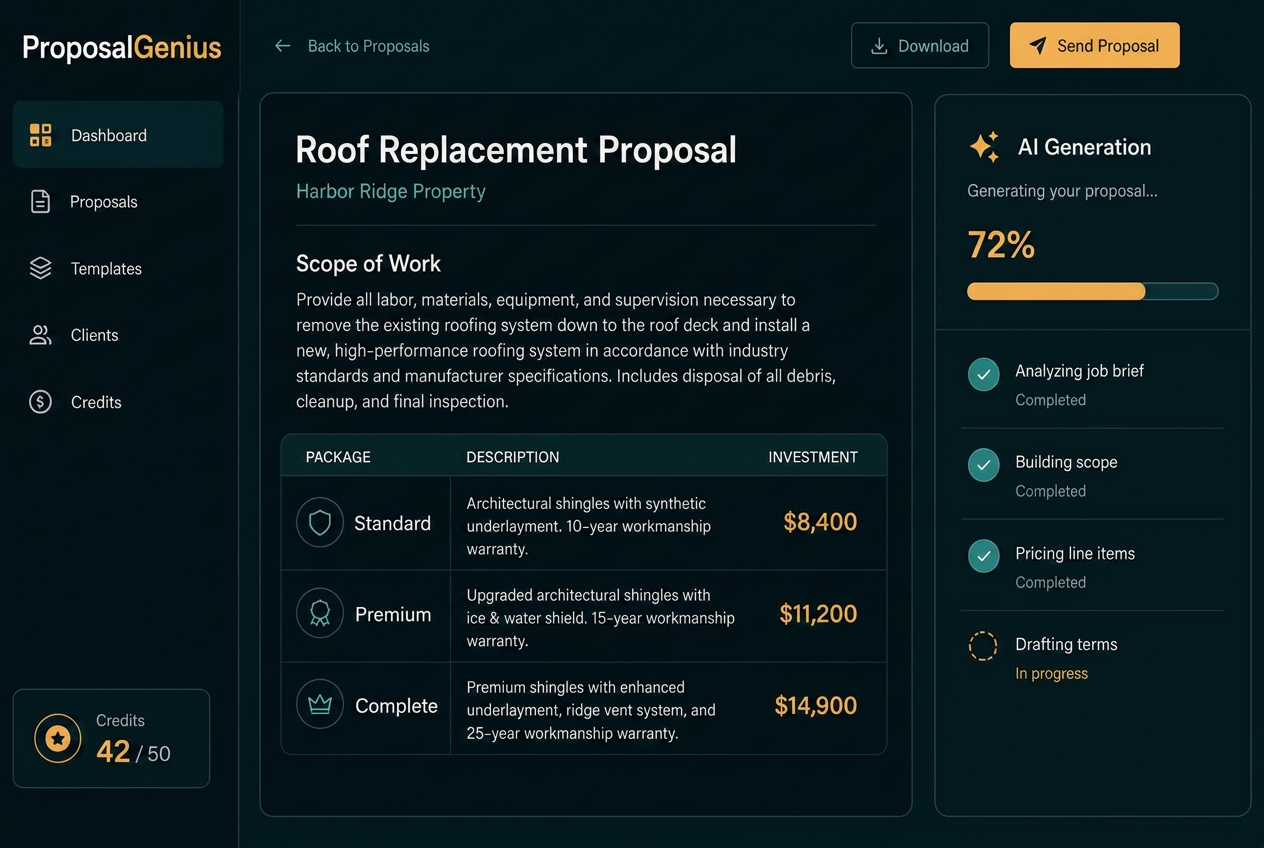Click the dashed spinner icon for Drafting terms

click(984, 646)
